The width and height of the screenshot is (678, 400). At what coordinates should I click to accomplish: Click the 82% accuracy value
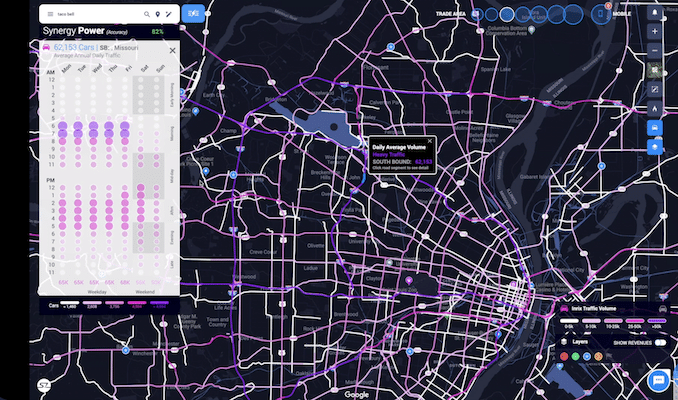click(x=157, y=32)
